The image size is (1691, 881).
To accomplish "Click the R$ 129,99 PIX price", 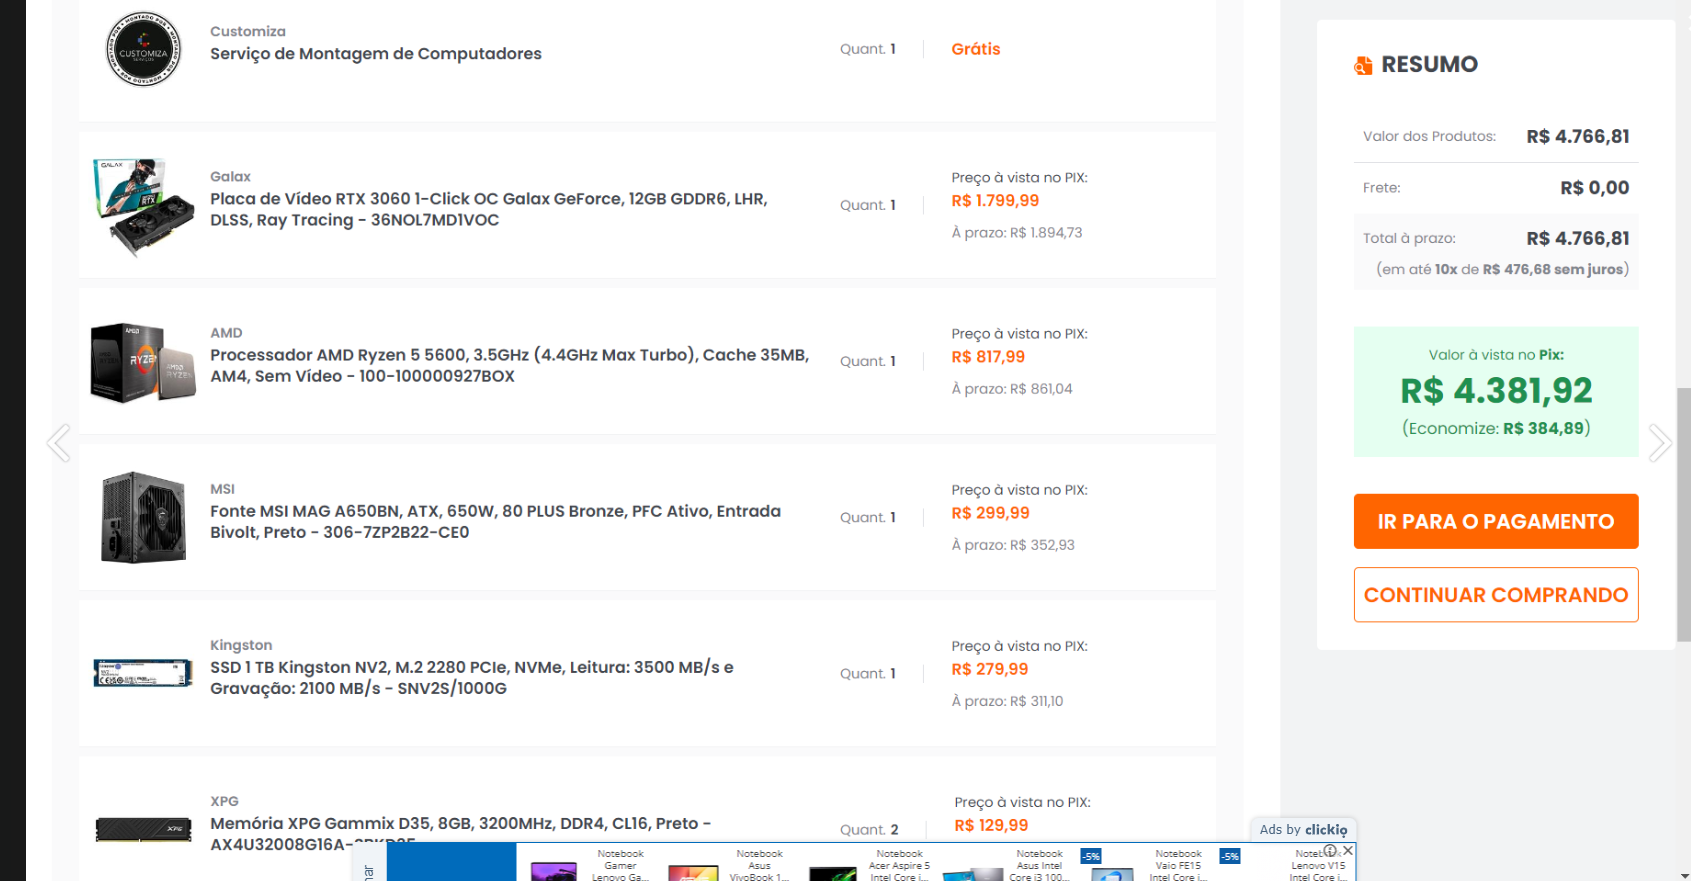I will pos(991,825).
